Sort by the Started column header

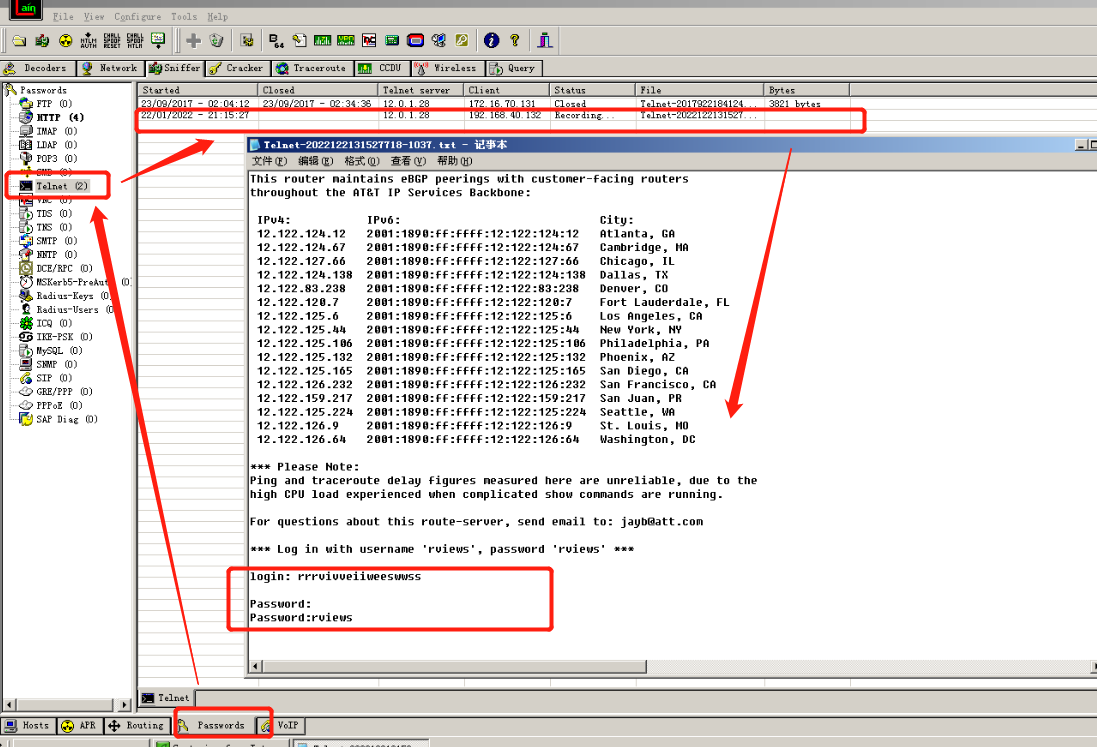point(199,90)
